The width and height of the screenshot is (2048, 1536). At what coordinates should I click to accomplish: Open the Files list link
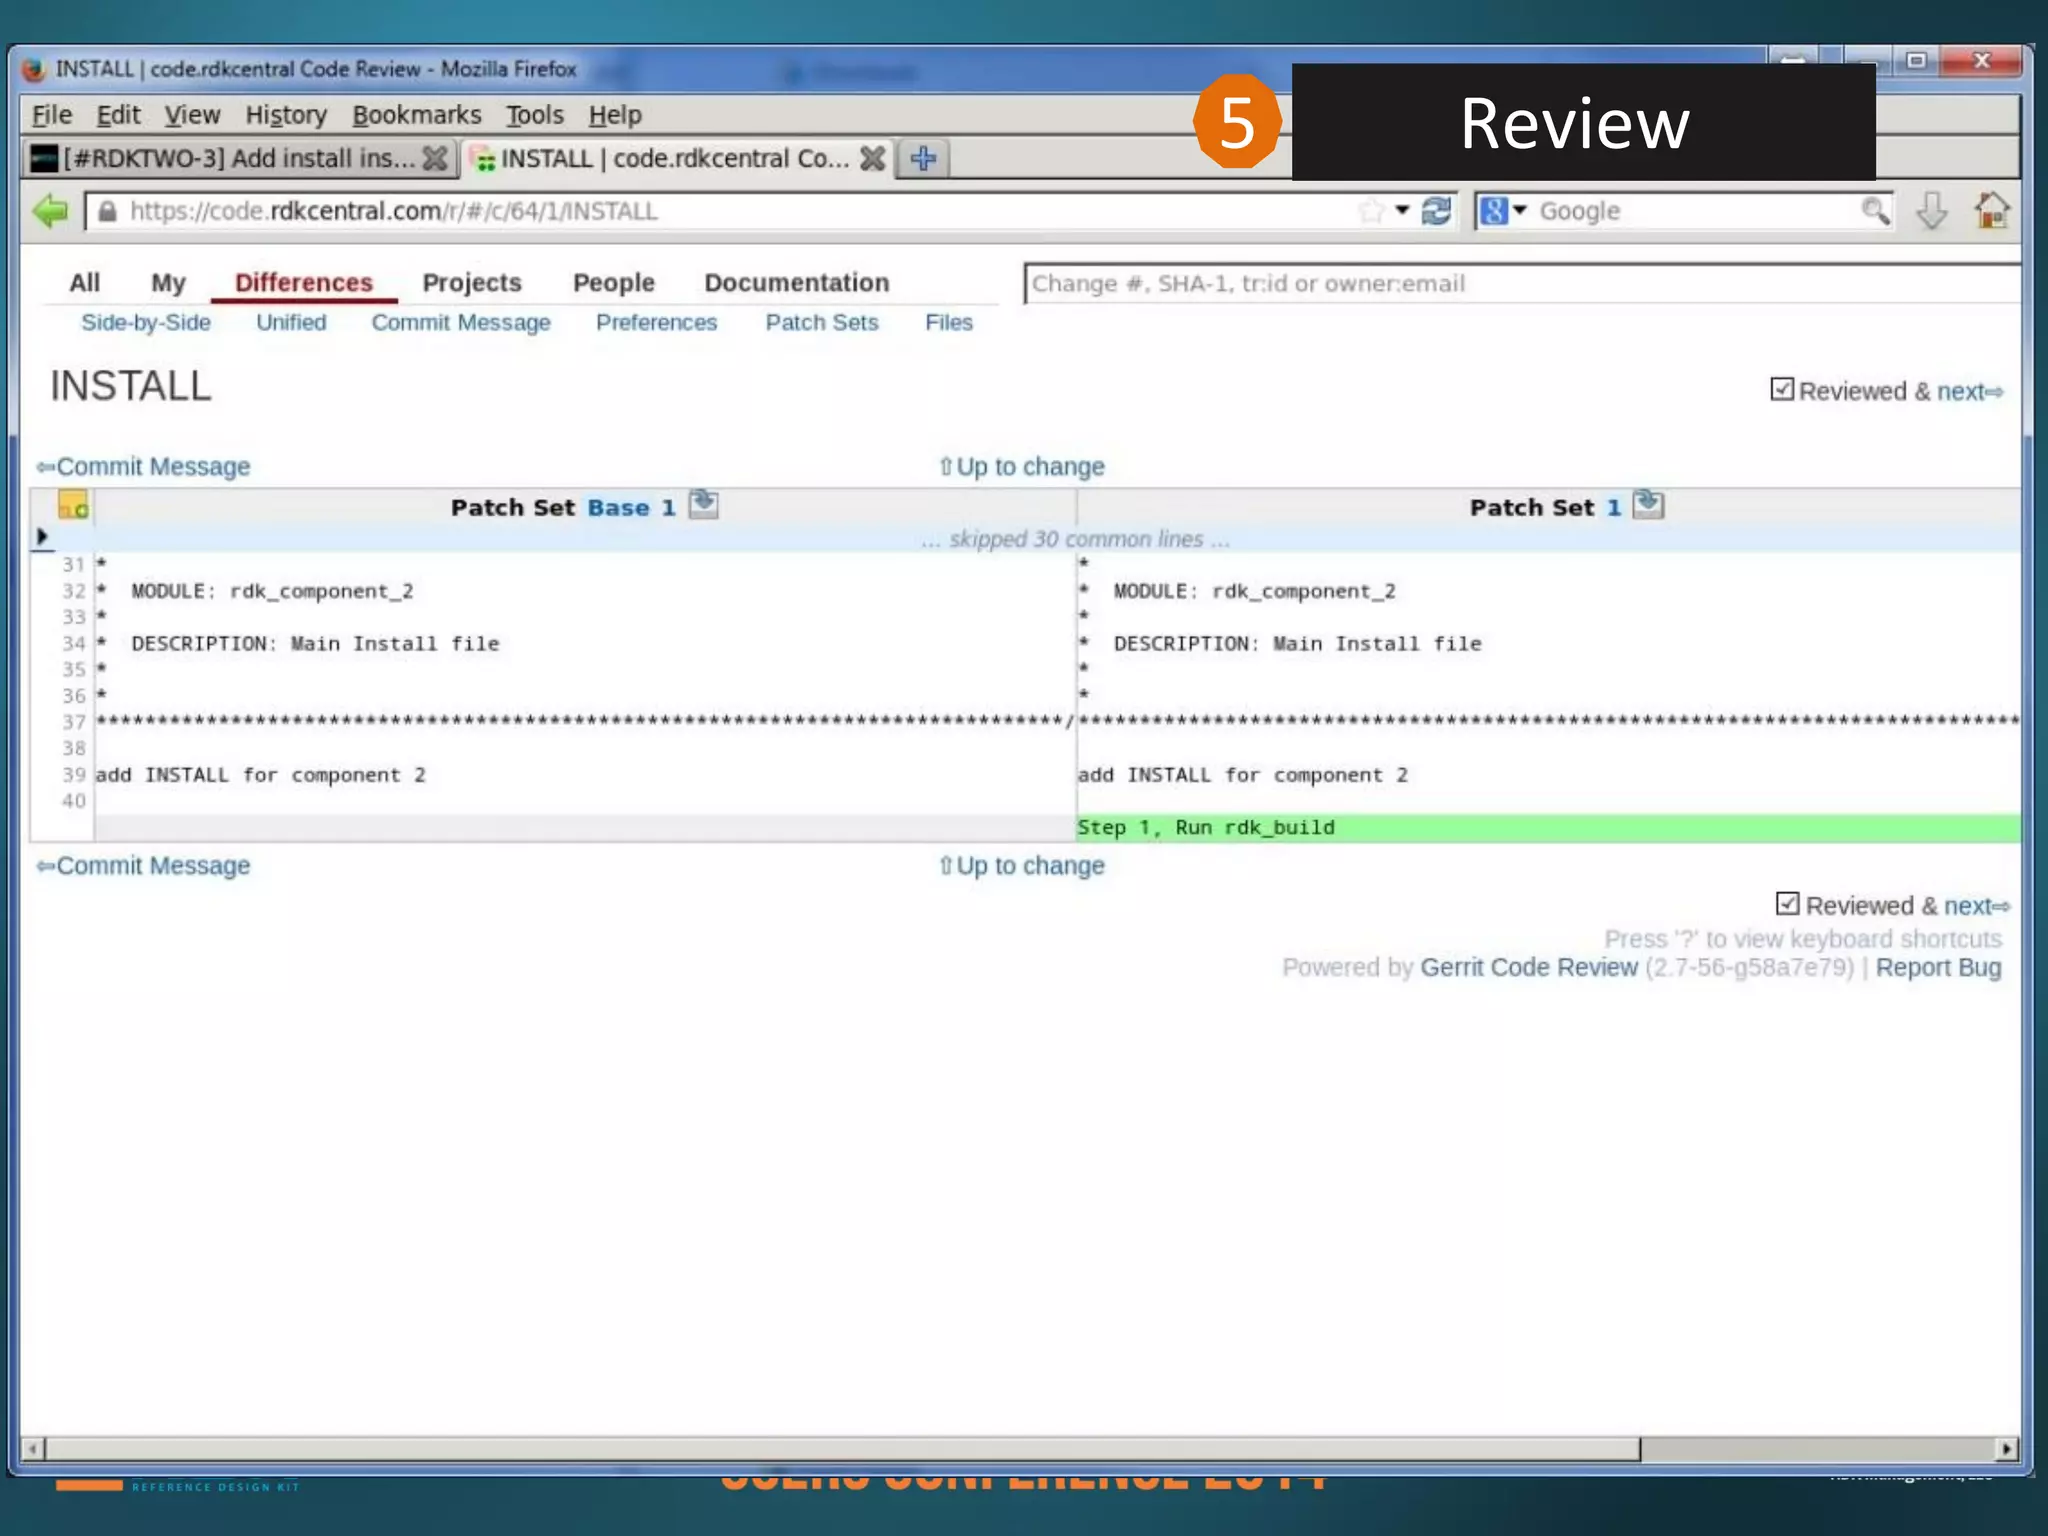pos(948,322)
